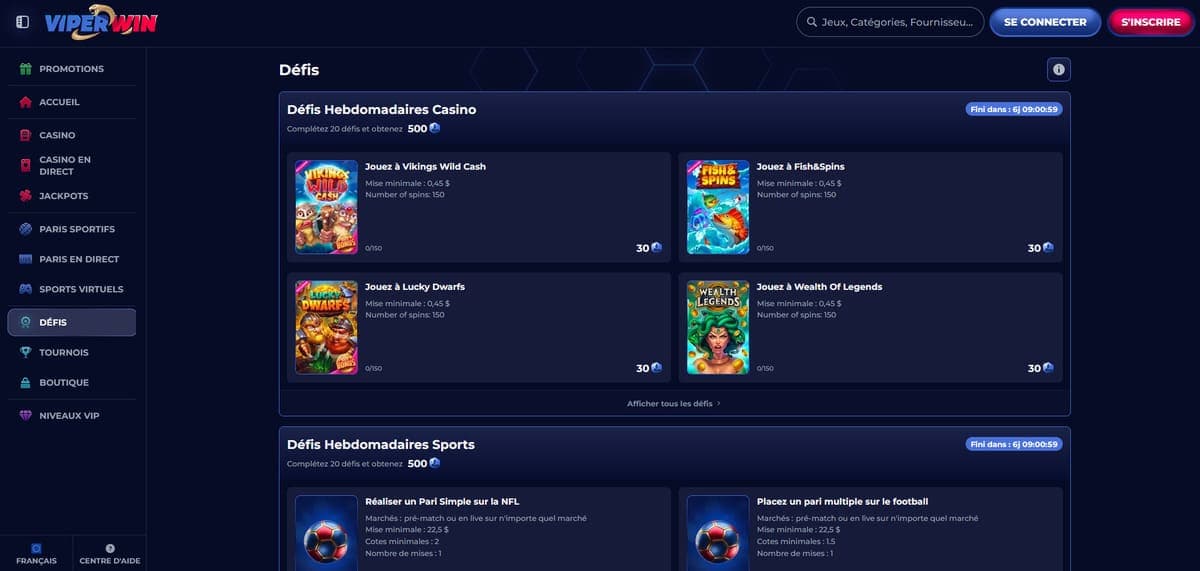Open the Boutique section

point(72,382)
